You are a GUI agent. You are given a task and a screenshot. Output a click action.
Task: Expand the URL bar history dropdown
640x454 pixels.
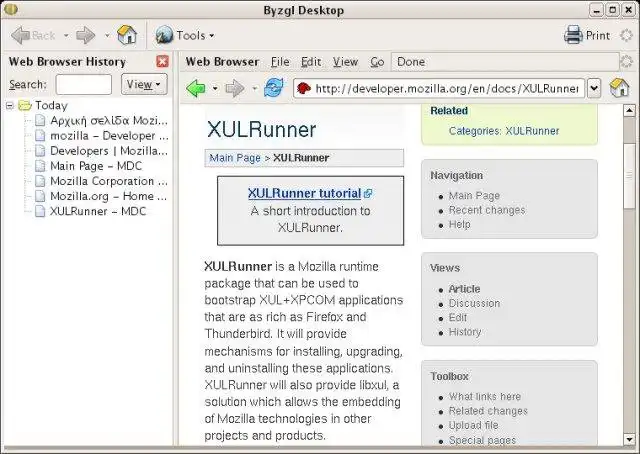[x=594, y=88]
